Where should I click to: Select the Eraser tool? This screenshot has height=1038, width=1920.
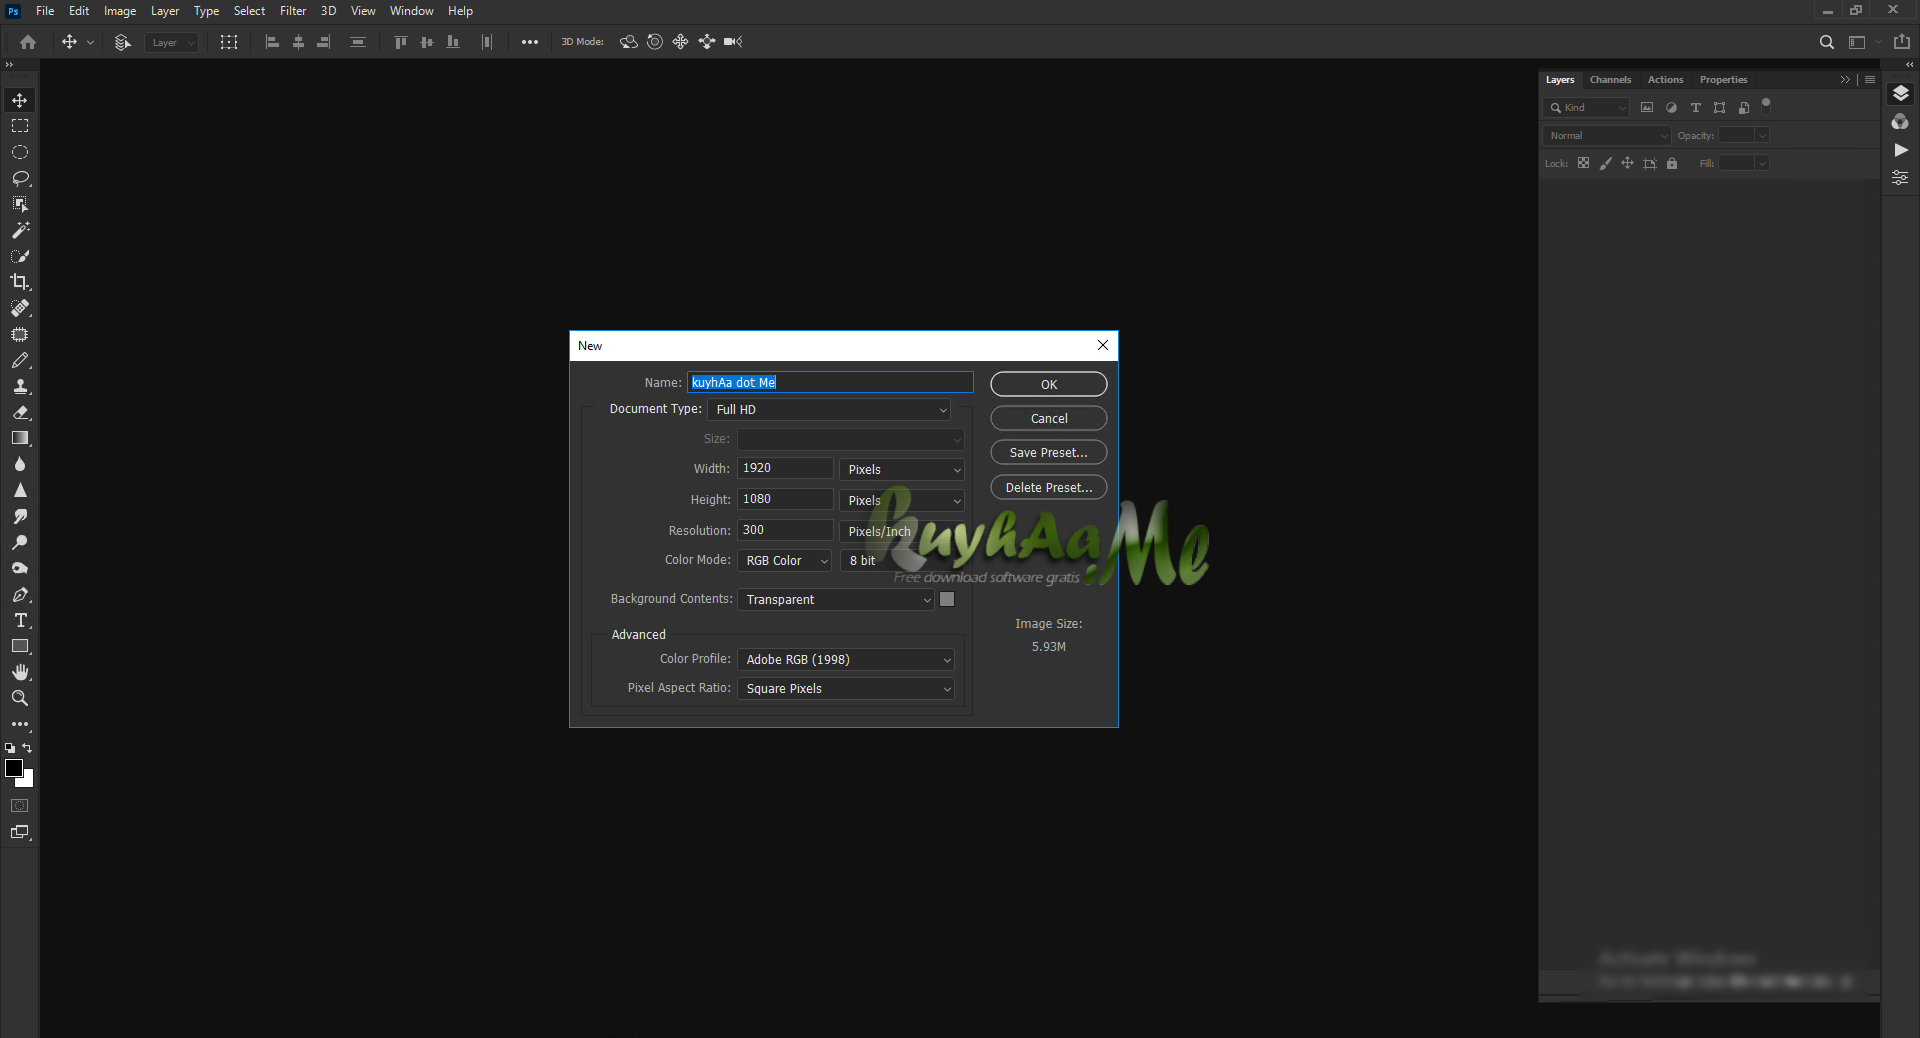point(20,412)
